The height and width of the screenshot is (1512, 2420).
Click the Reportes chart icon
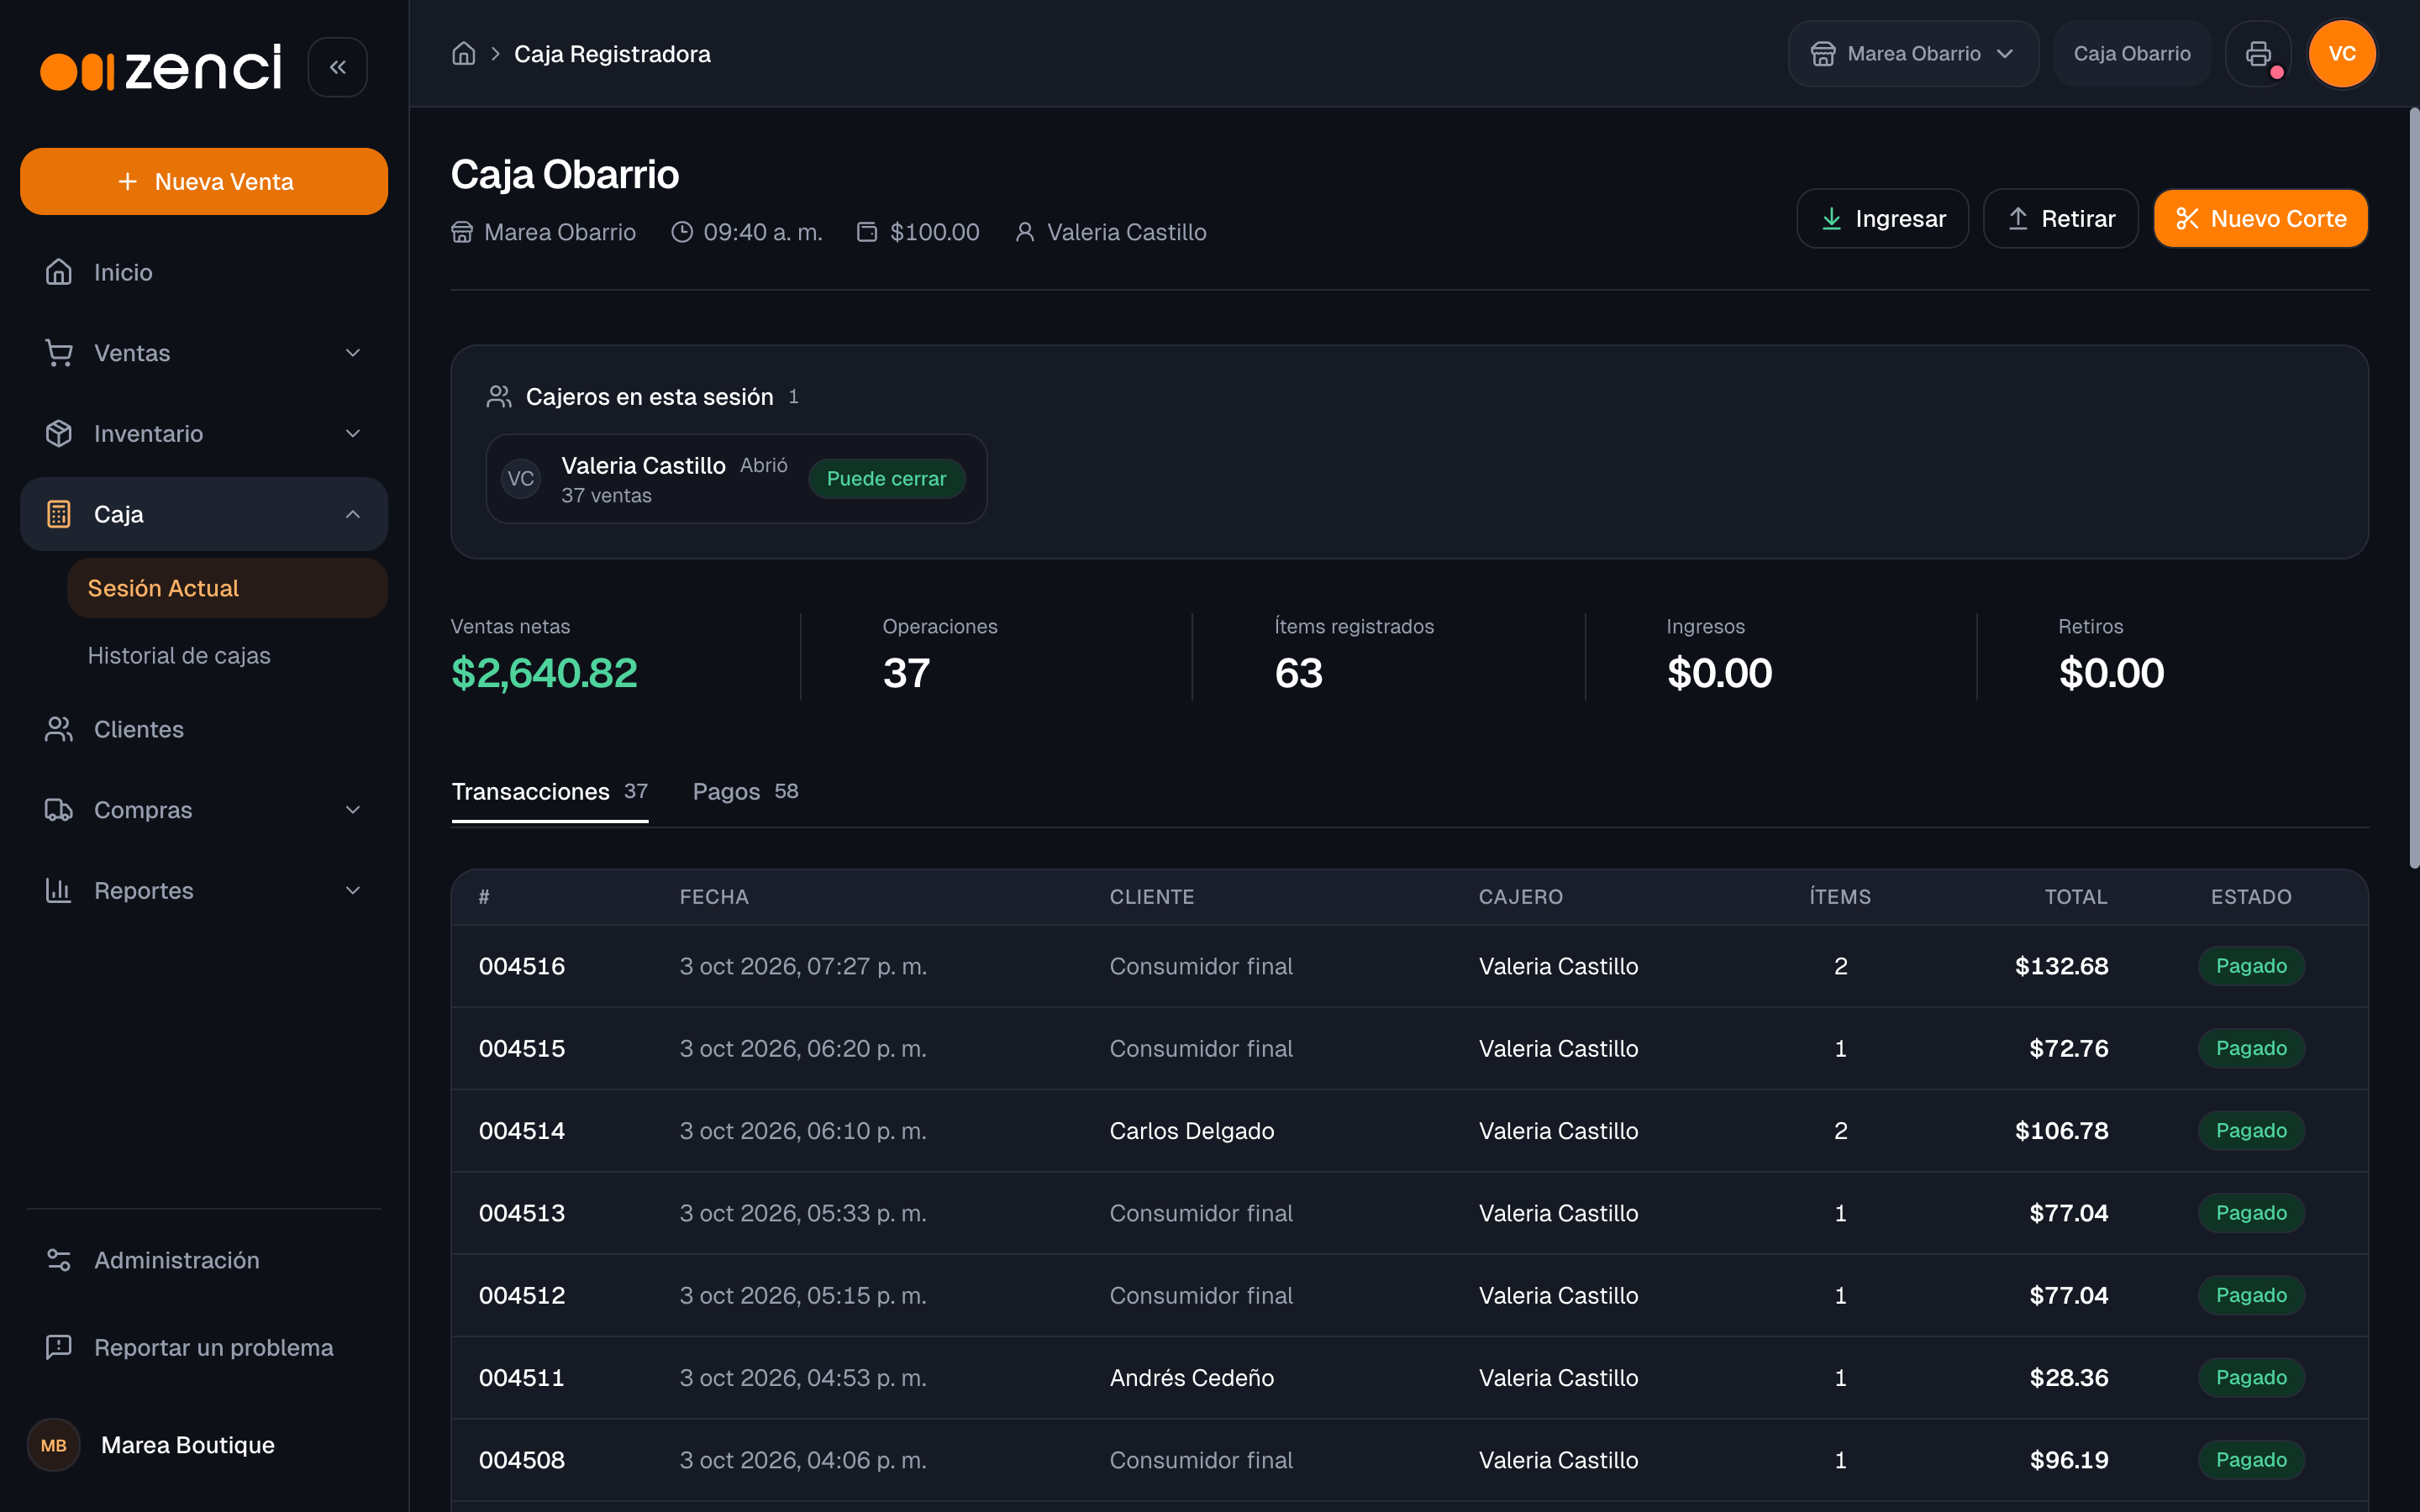59,890
